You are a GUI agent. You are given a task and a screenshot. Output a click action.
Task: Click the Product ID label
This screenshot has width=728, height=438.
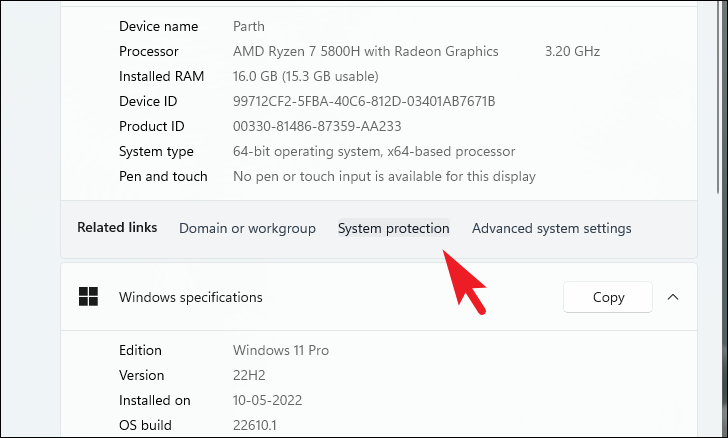(x=152, y=126)
